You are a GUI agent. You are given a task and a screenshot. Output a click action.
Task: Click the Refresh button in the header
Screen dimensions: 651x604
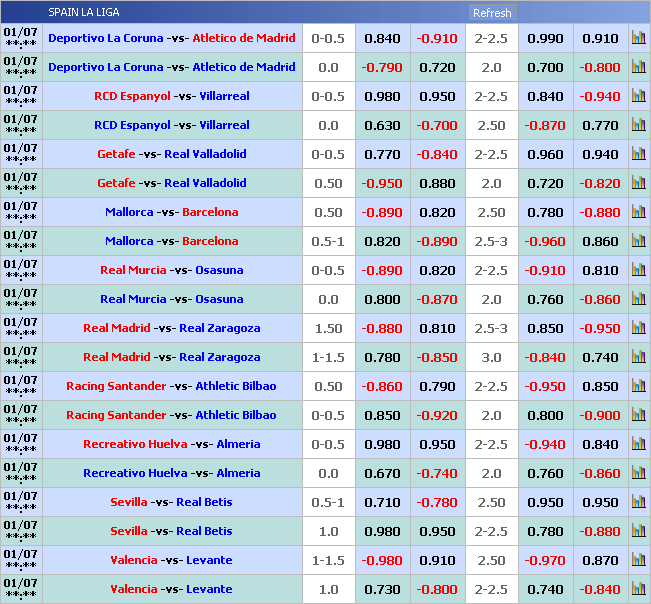[x=492, y=13]
